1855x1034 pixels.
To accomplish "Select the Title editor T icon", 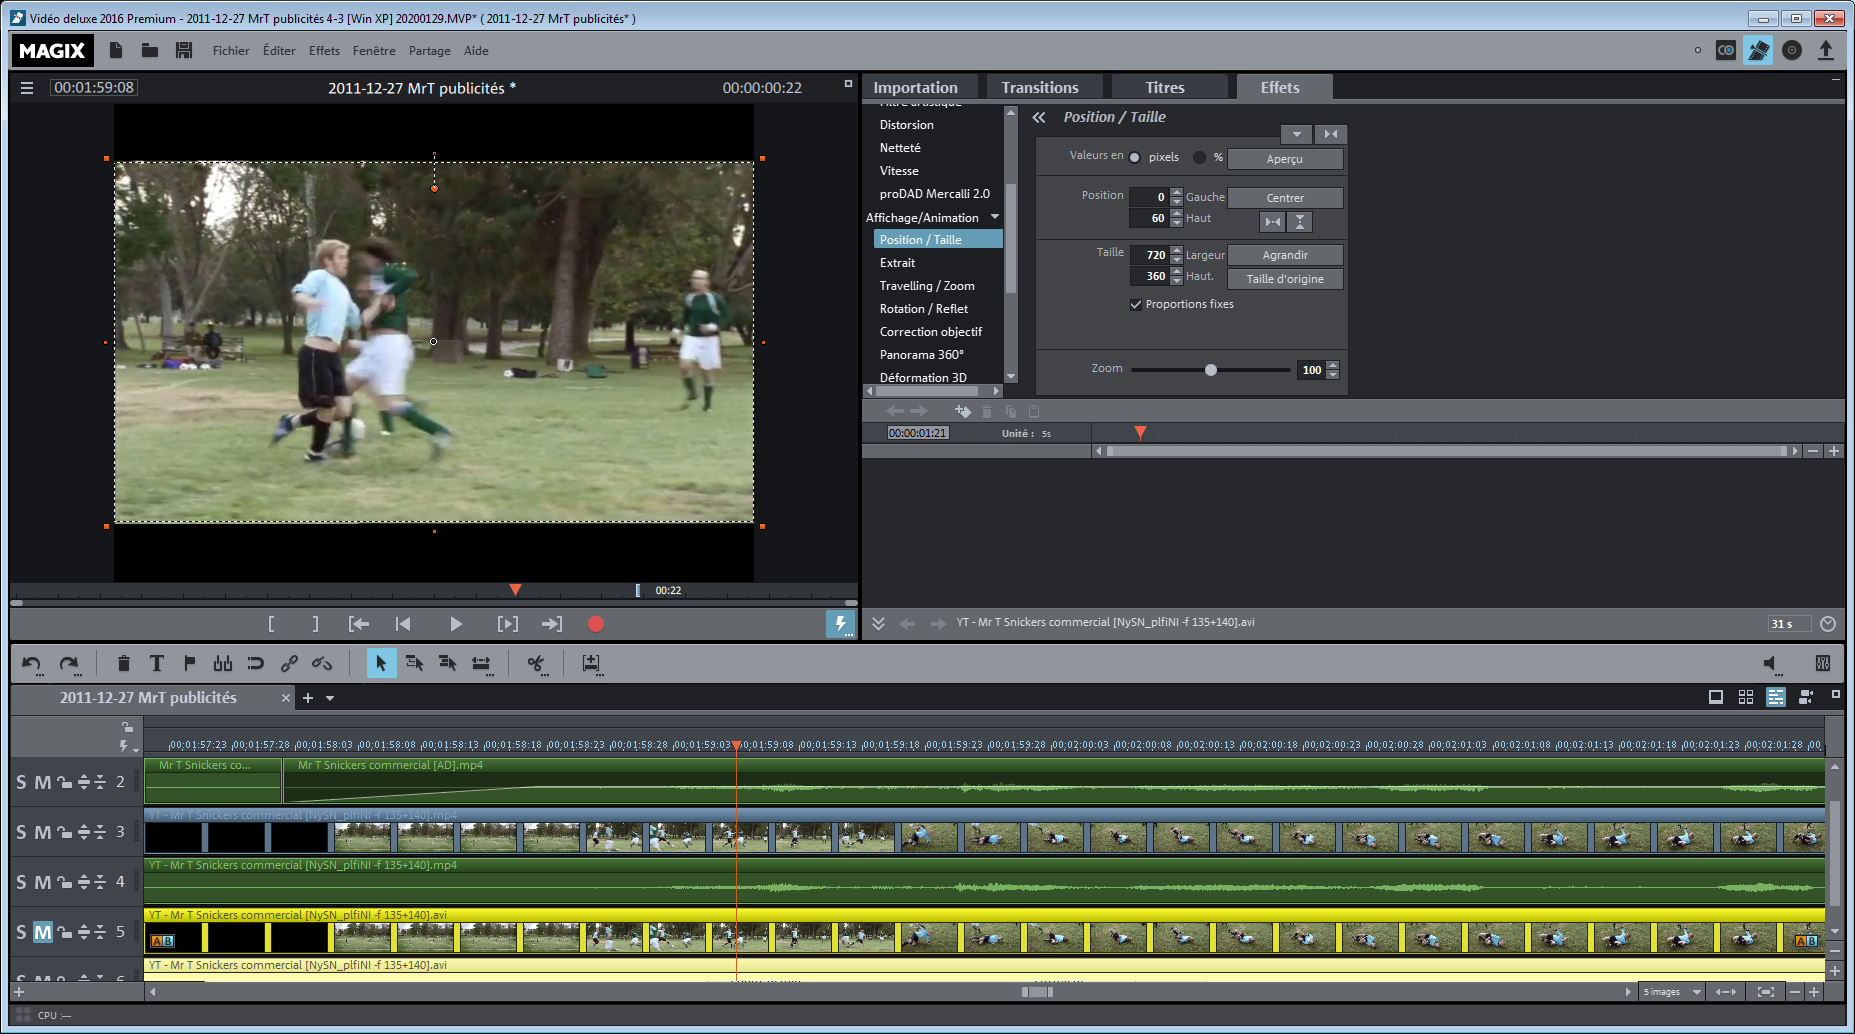I will [156, 664].
